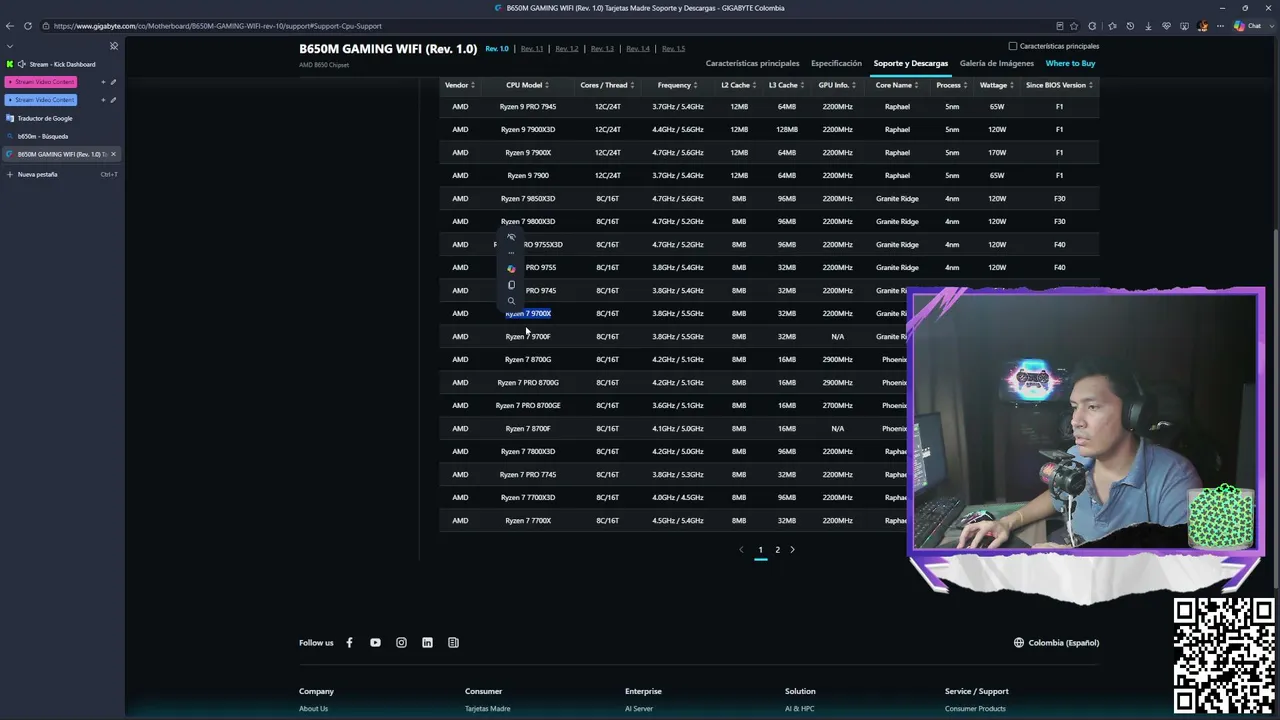Go to next page with the right arrow
The height and width of the screenshot is (720, 1280).
(793, 549)
